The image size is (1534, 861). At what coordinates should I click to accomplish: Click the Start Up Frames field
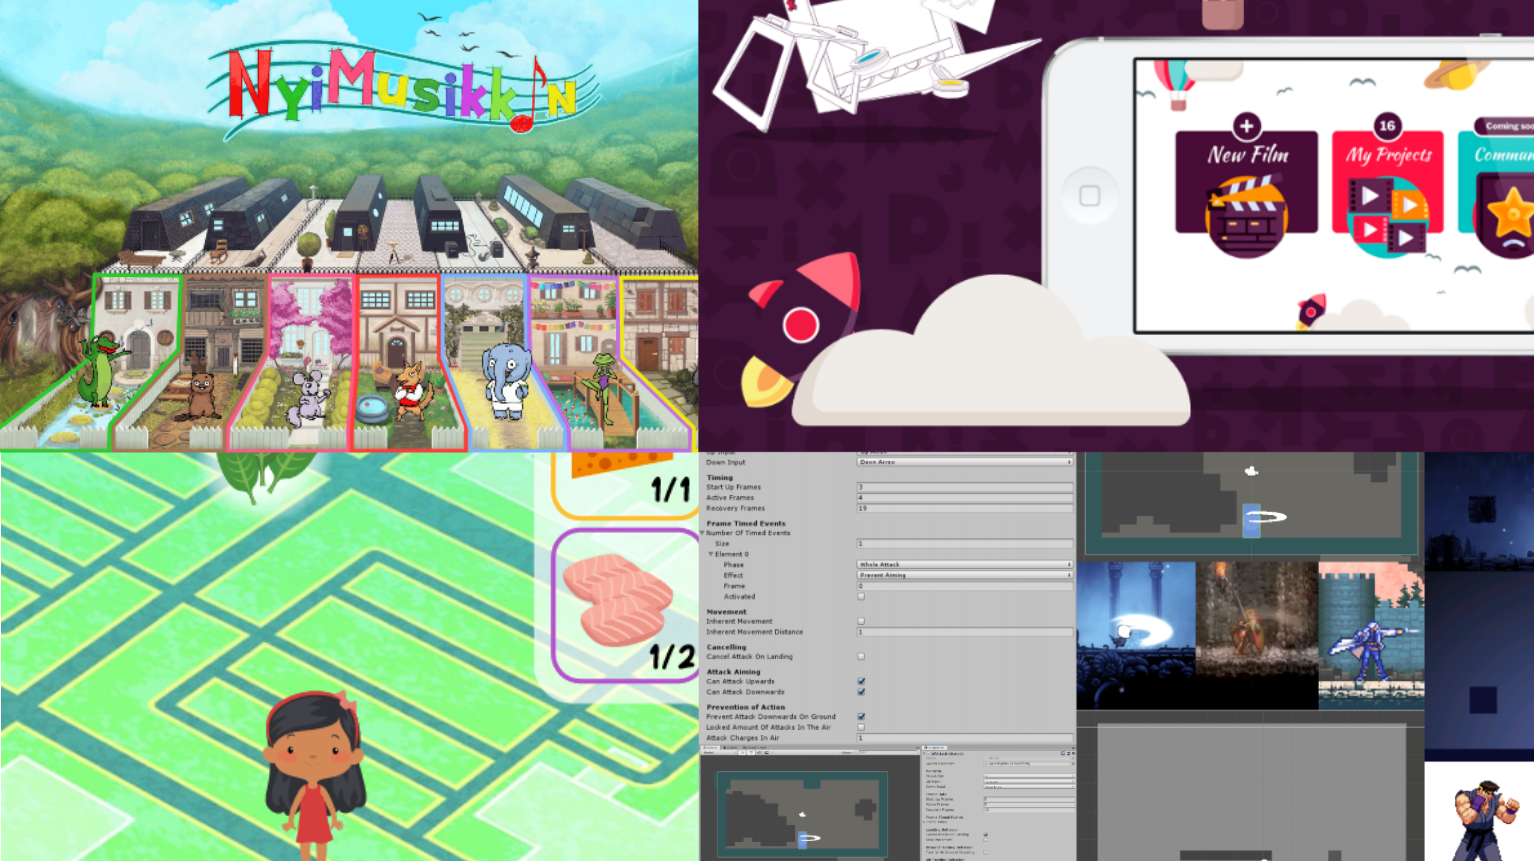click(965, 487)
